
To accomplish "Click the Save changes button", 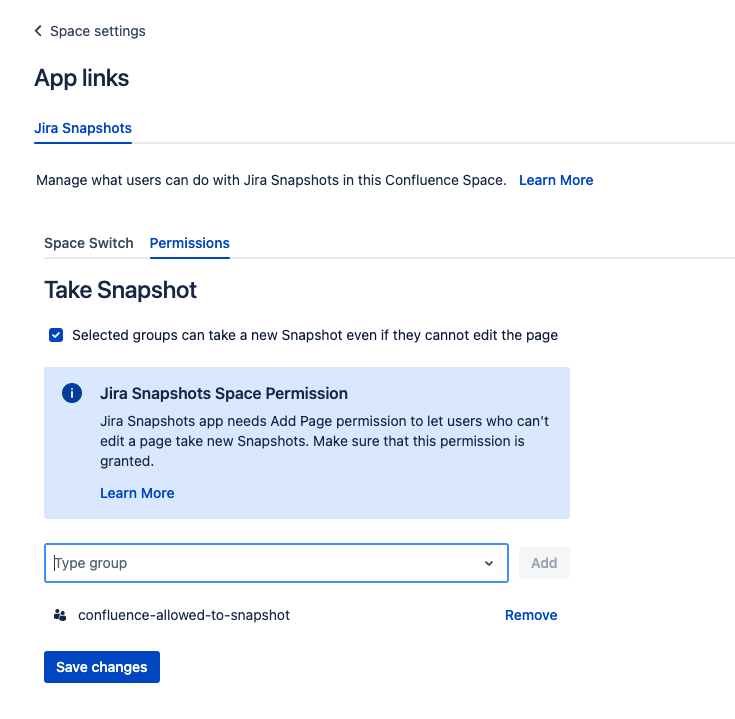I will [102, 667].
